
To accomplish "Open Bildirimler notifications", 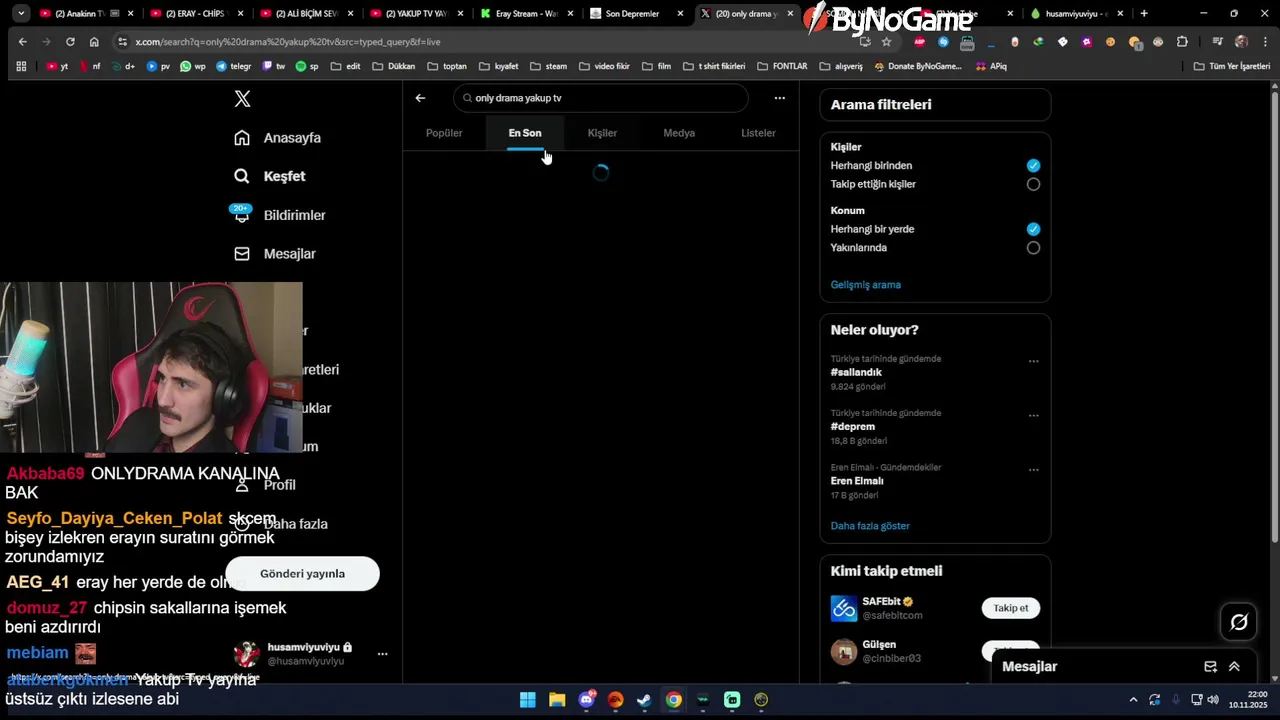I will (x=279, y=215).
